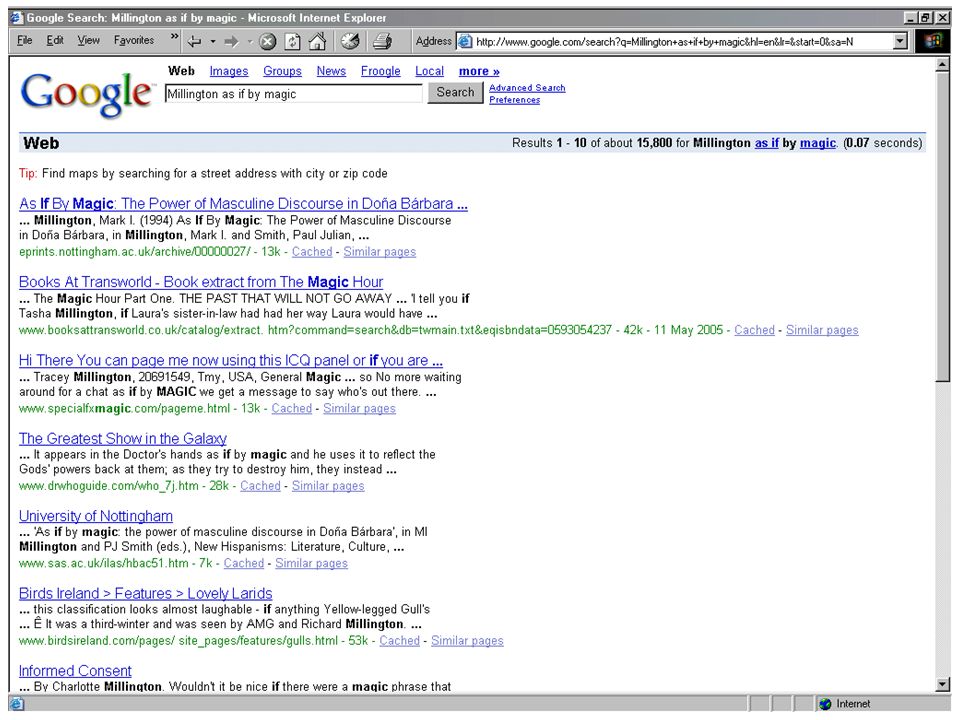Open the 'more »' search options link
The image size is (960, 720).
[x=479, y=71]
